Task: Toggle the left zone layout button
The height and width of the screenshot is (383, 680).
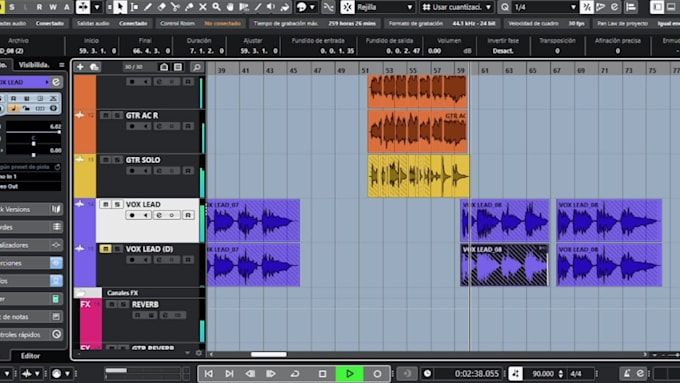Action: (657, 7)
